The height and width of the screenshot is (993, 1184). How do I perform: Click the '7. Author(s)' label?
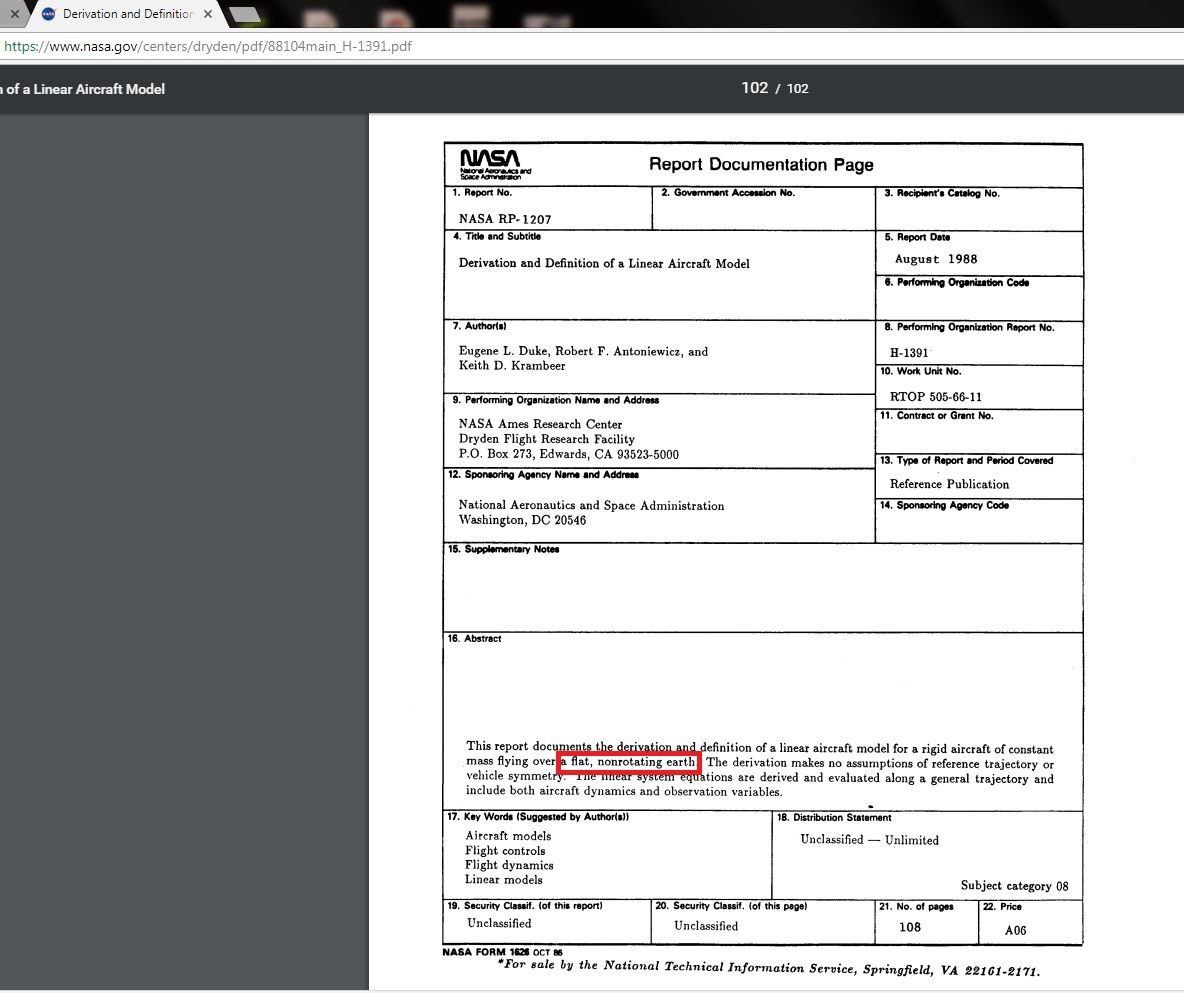point(479,326)
